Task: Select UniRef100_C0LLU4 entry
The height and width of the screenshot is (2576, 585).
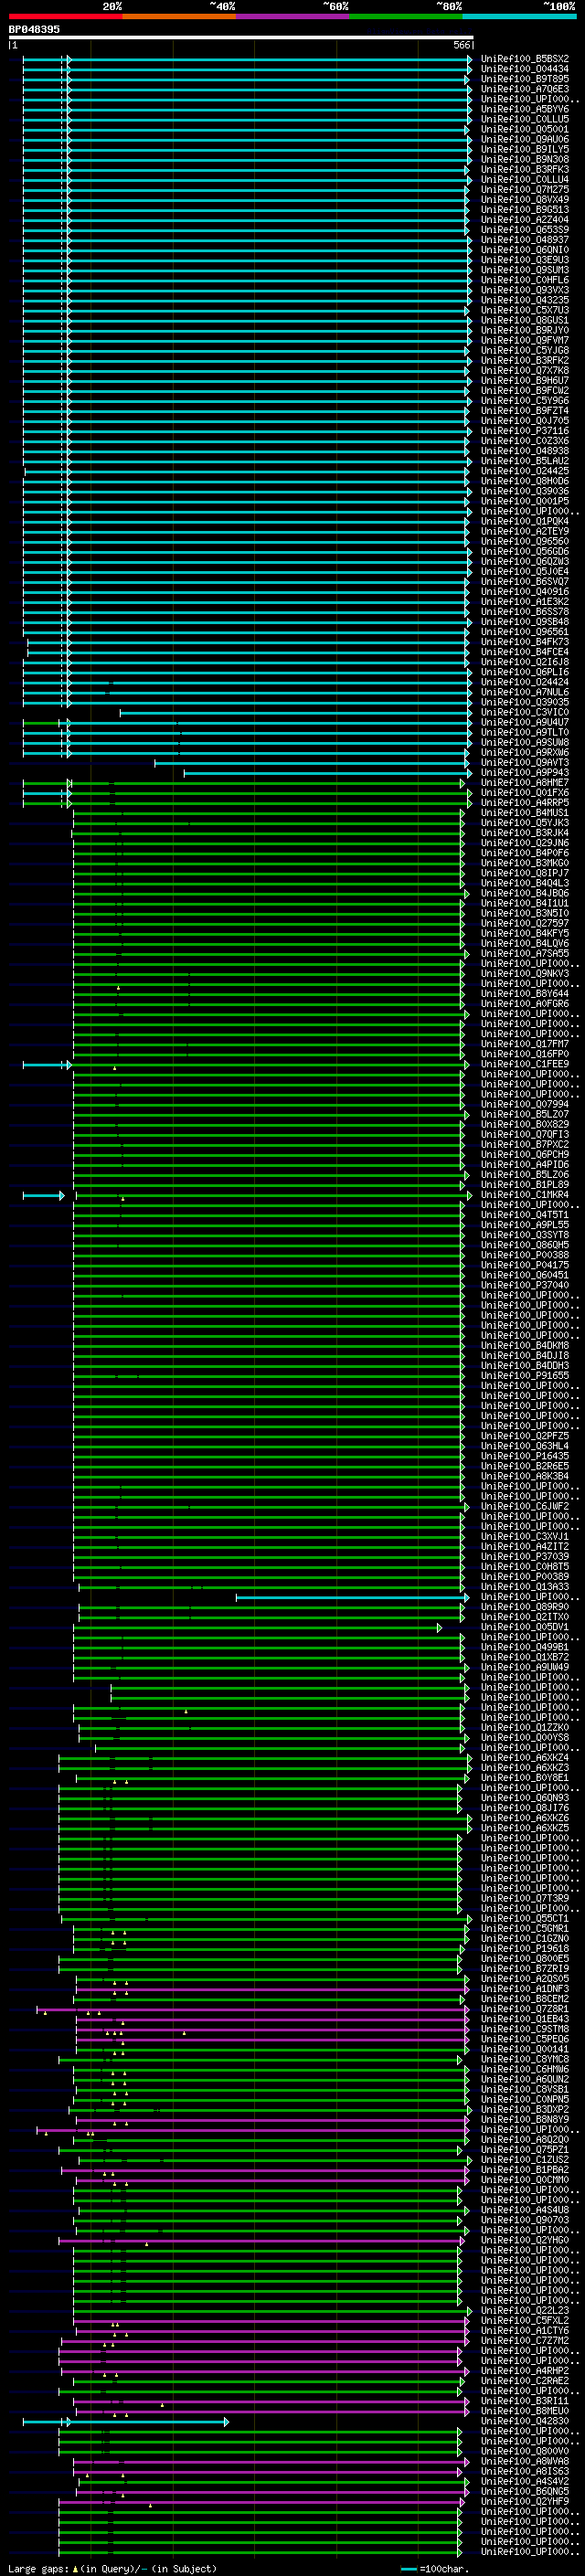Action: click(525, 180)
